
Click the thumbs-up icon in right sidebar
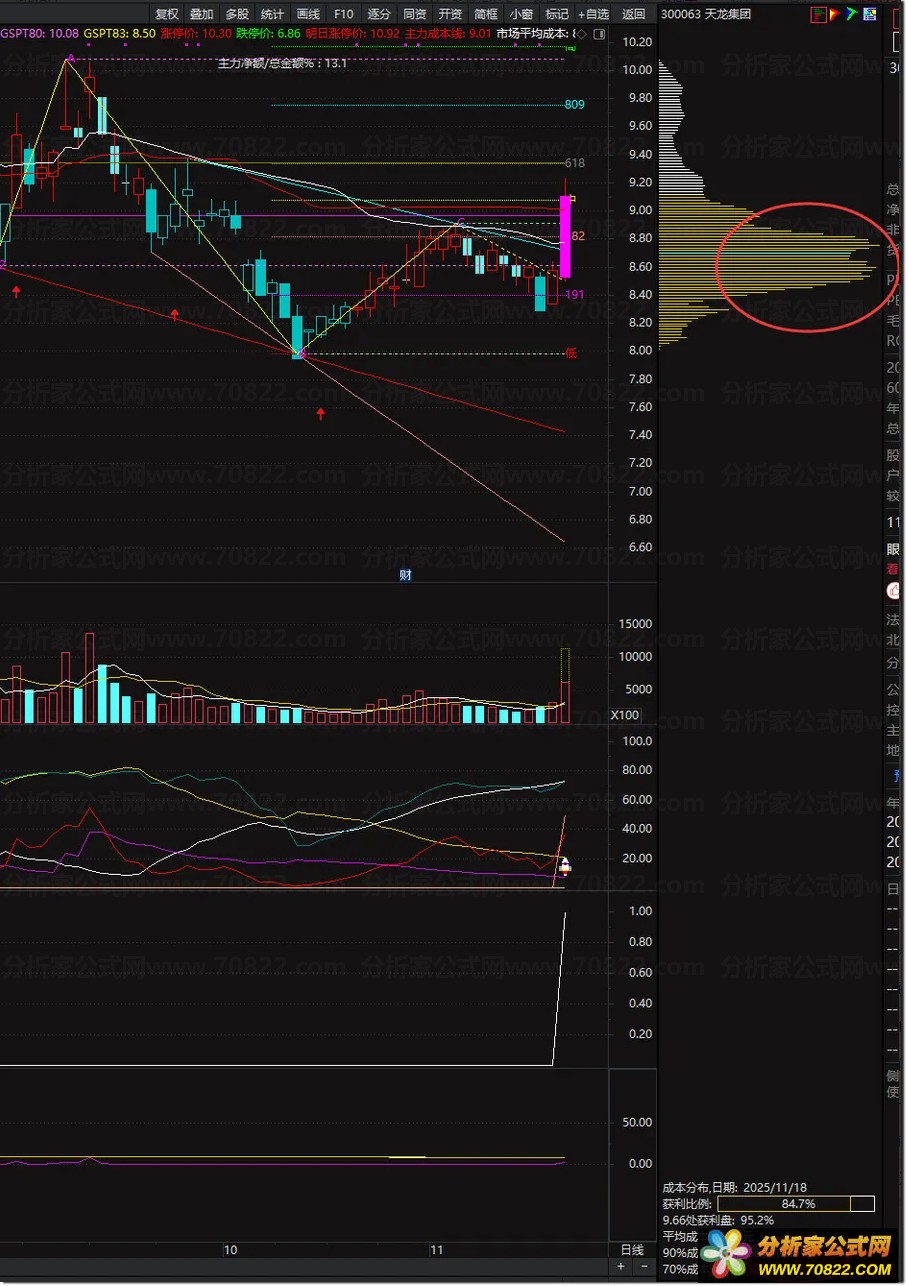click(893, 591)
